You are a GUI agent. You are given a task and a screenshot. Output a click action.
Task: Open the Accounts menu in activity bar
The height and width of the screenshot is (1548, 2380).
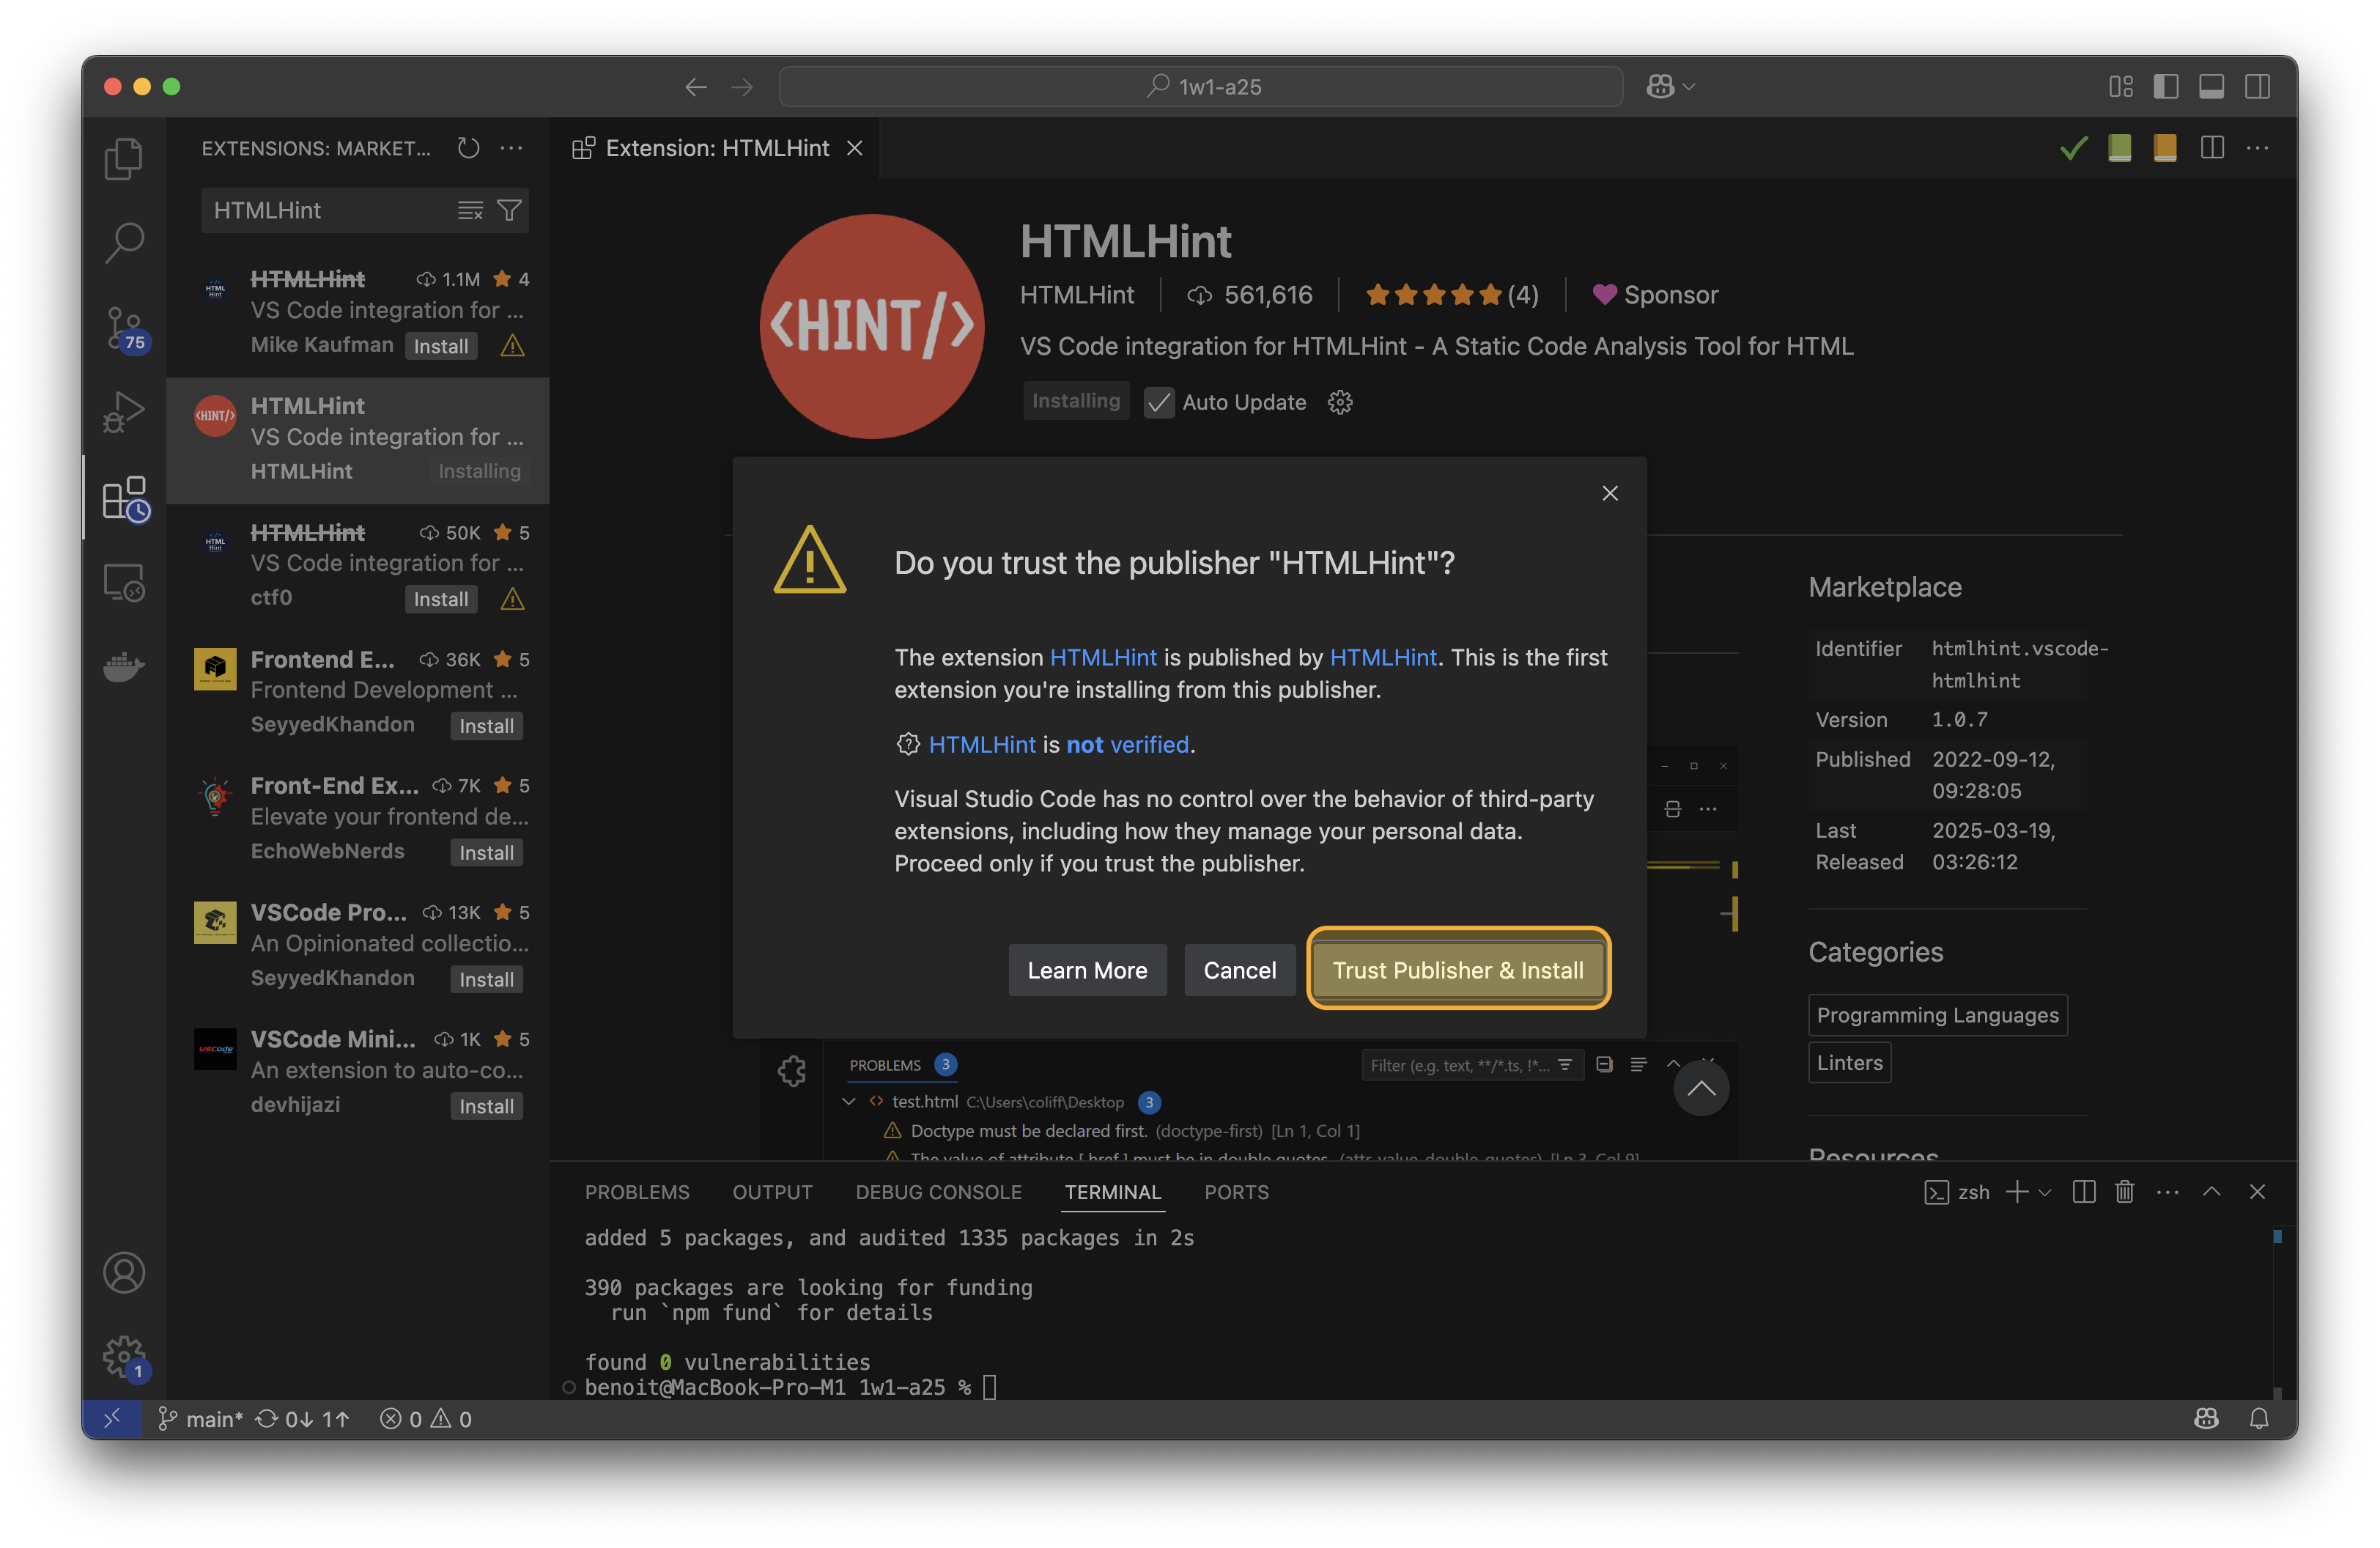124,1272
